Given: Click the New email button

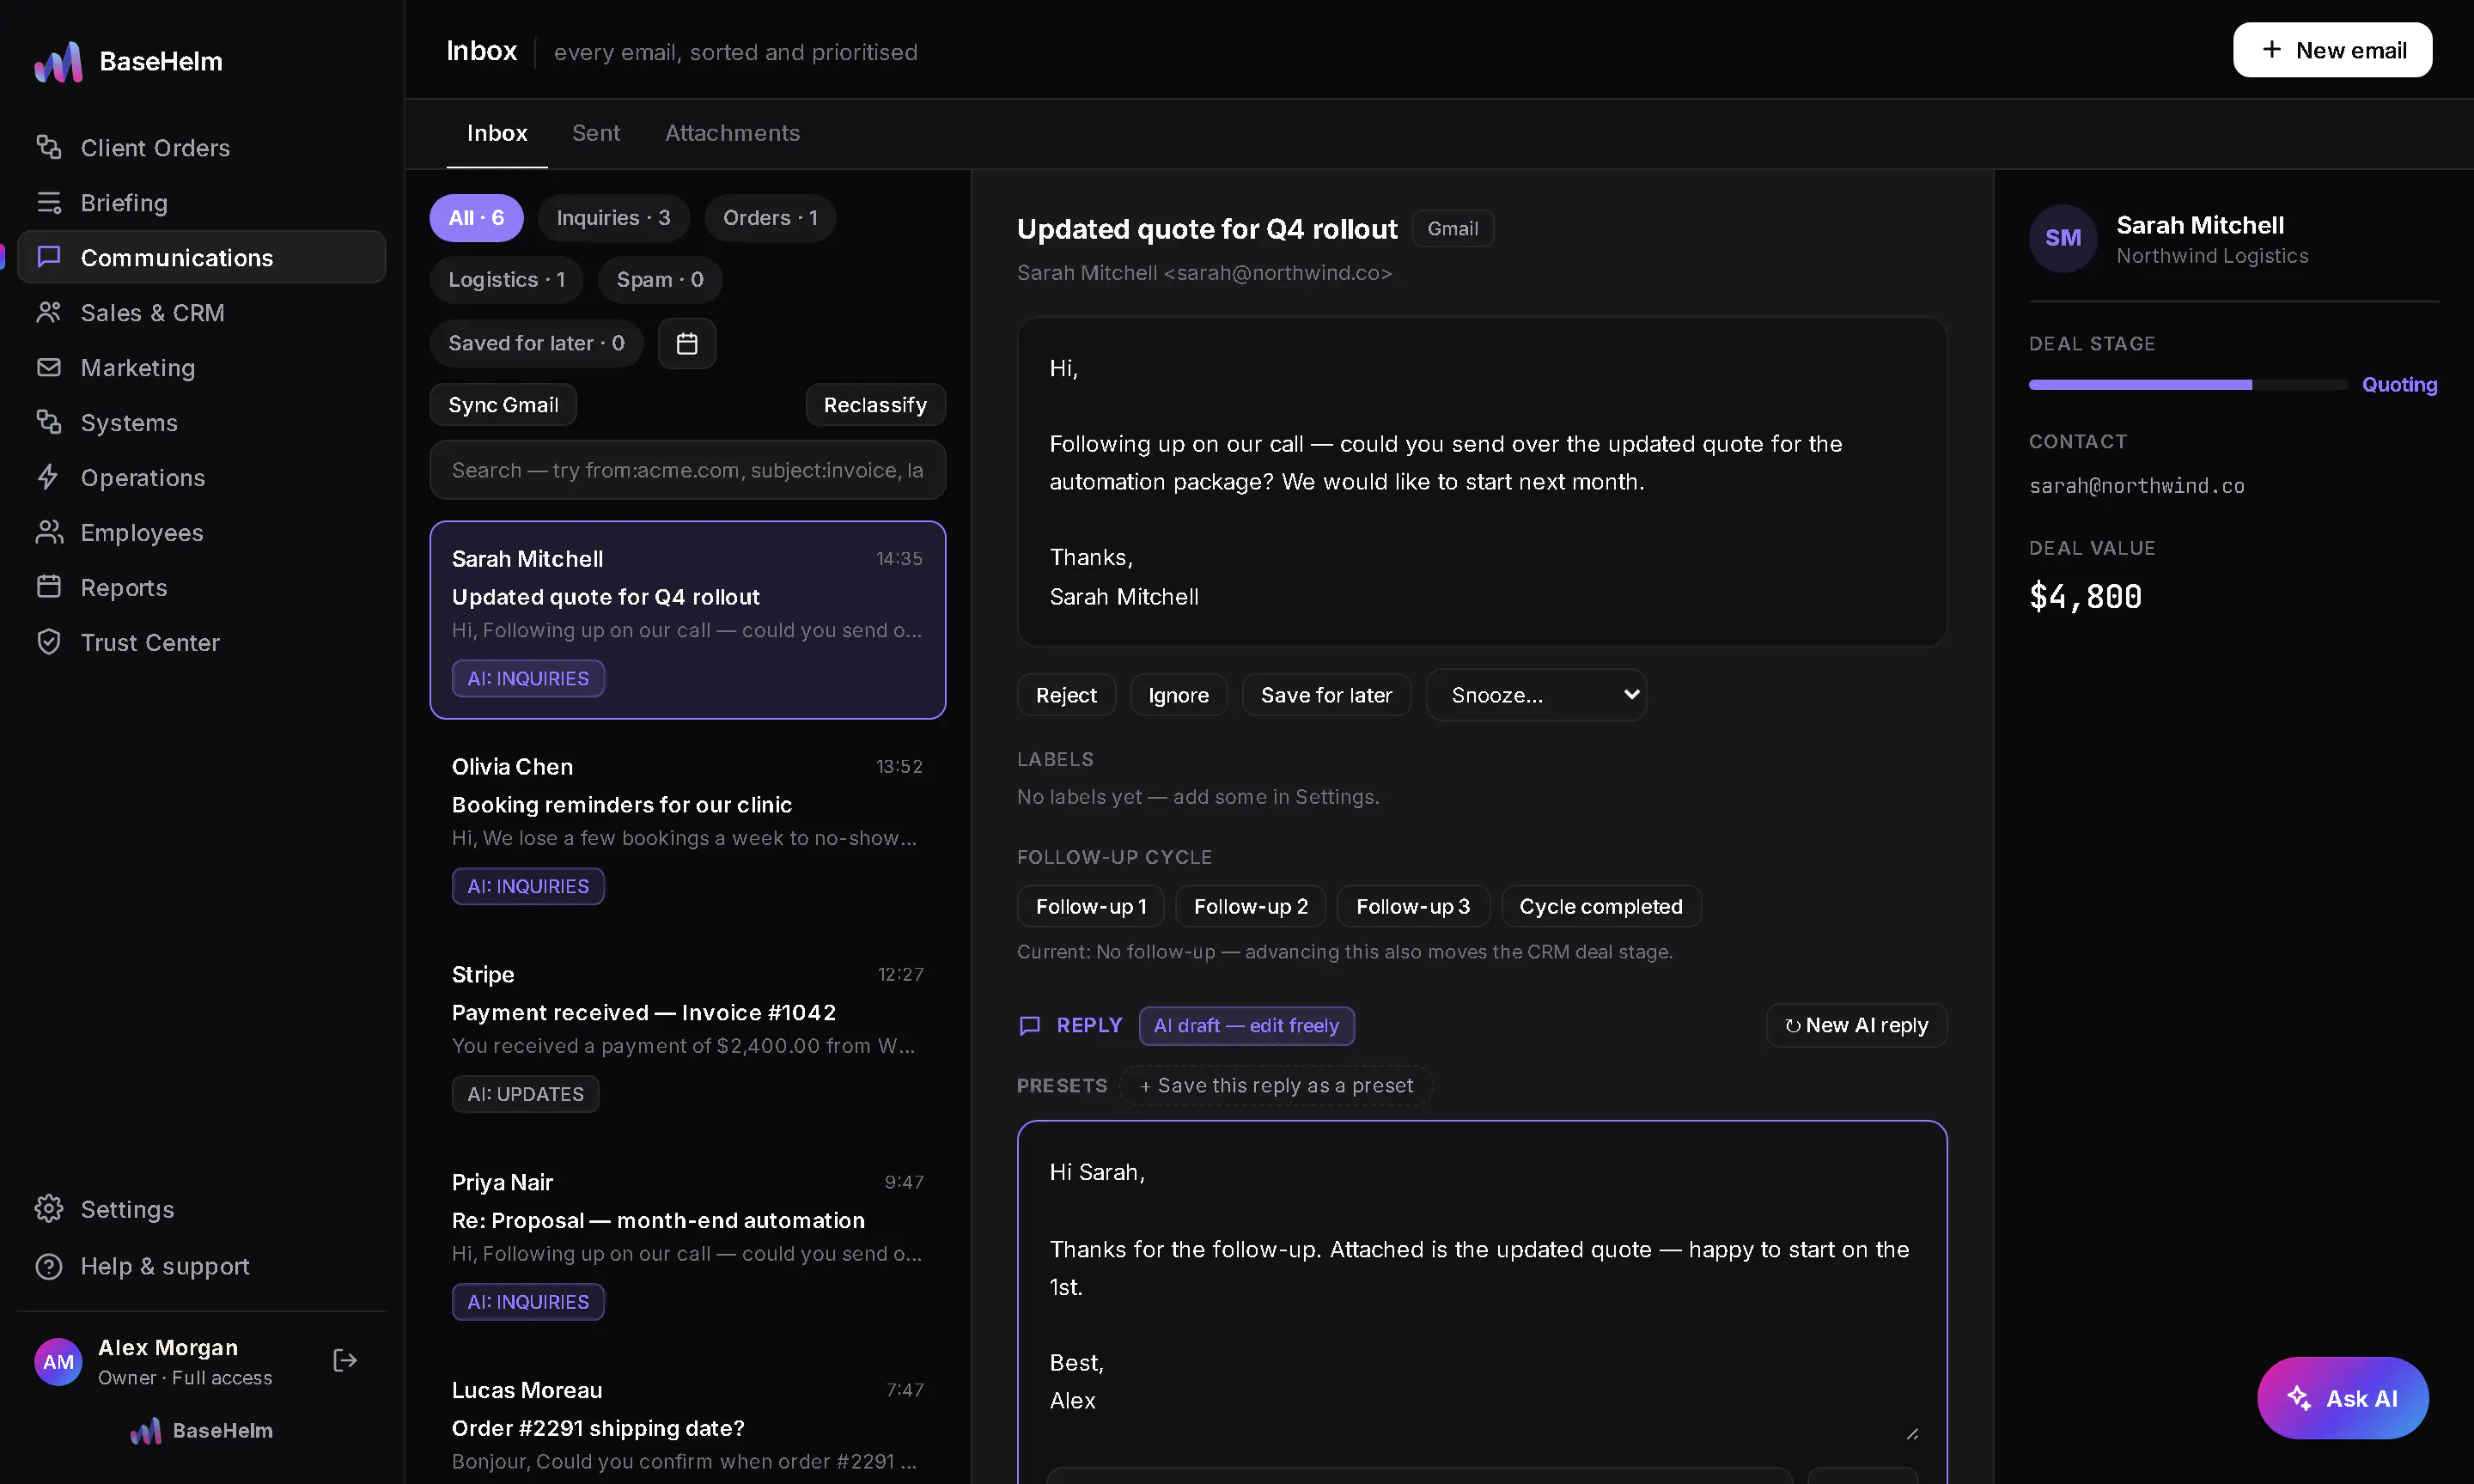Looking at the screenshot, I should 2332,50.
